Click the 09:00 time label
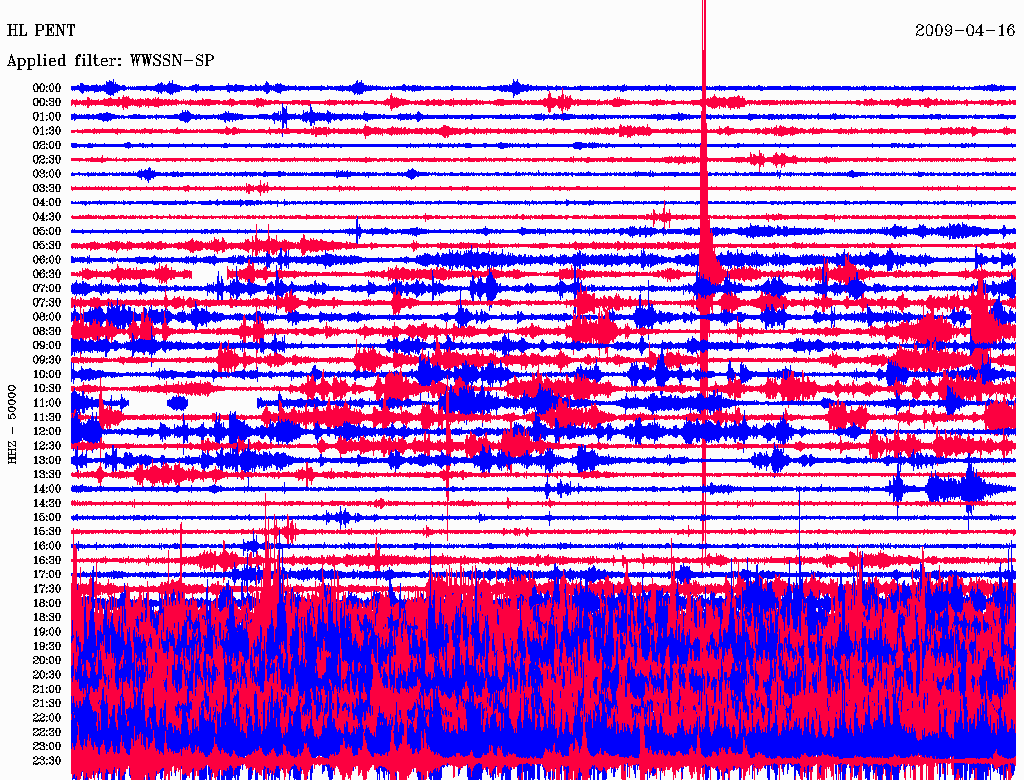 (47, 346)
